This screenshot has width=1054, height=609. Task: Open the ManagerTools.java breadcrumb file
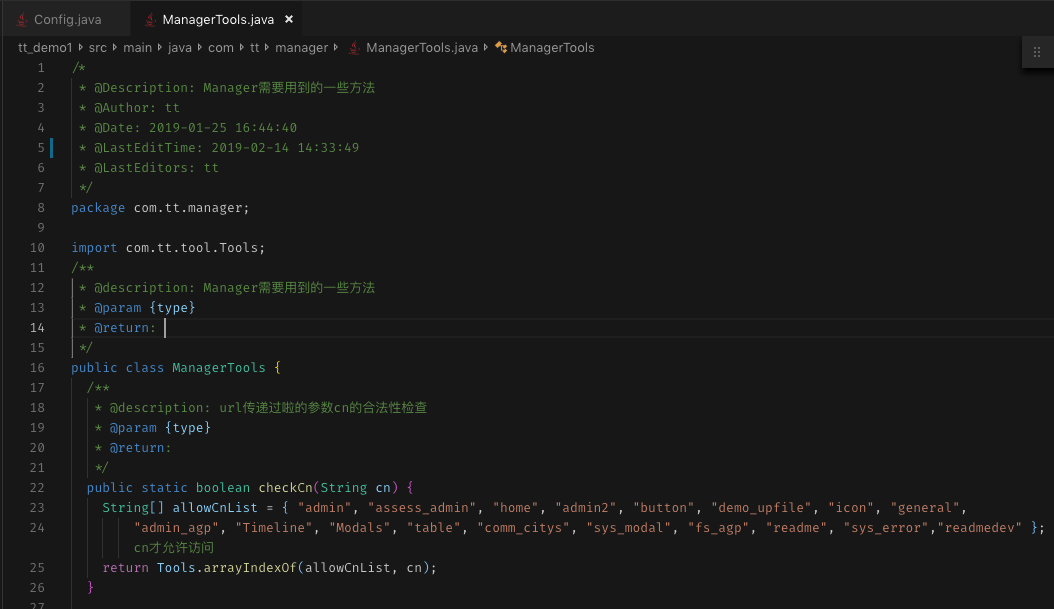click(x=421, y=48)
